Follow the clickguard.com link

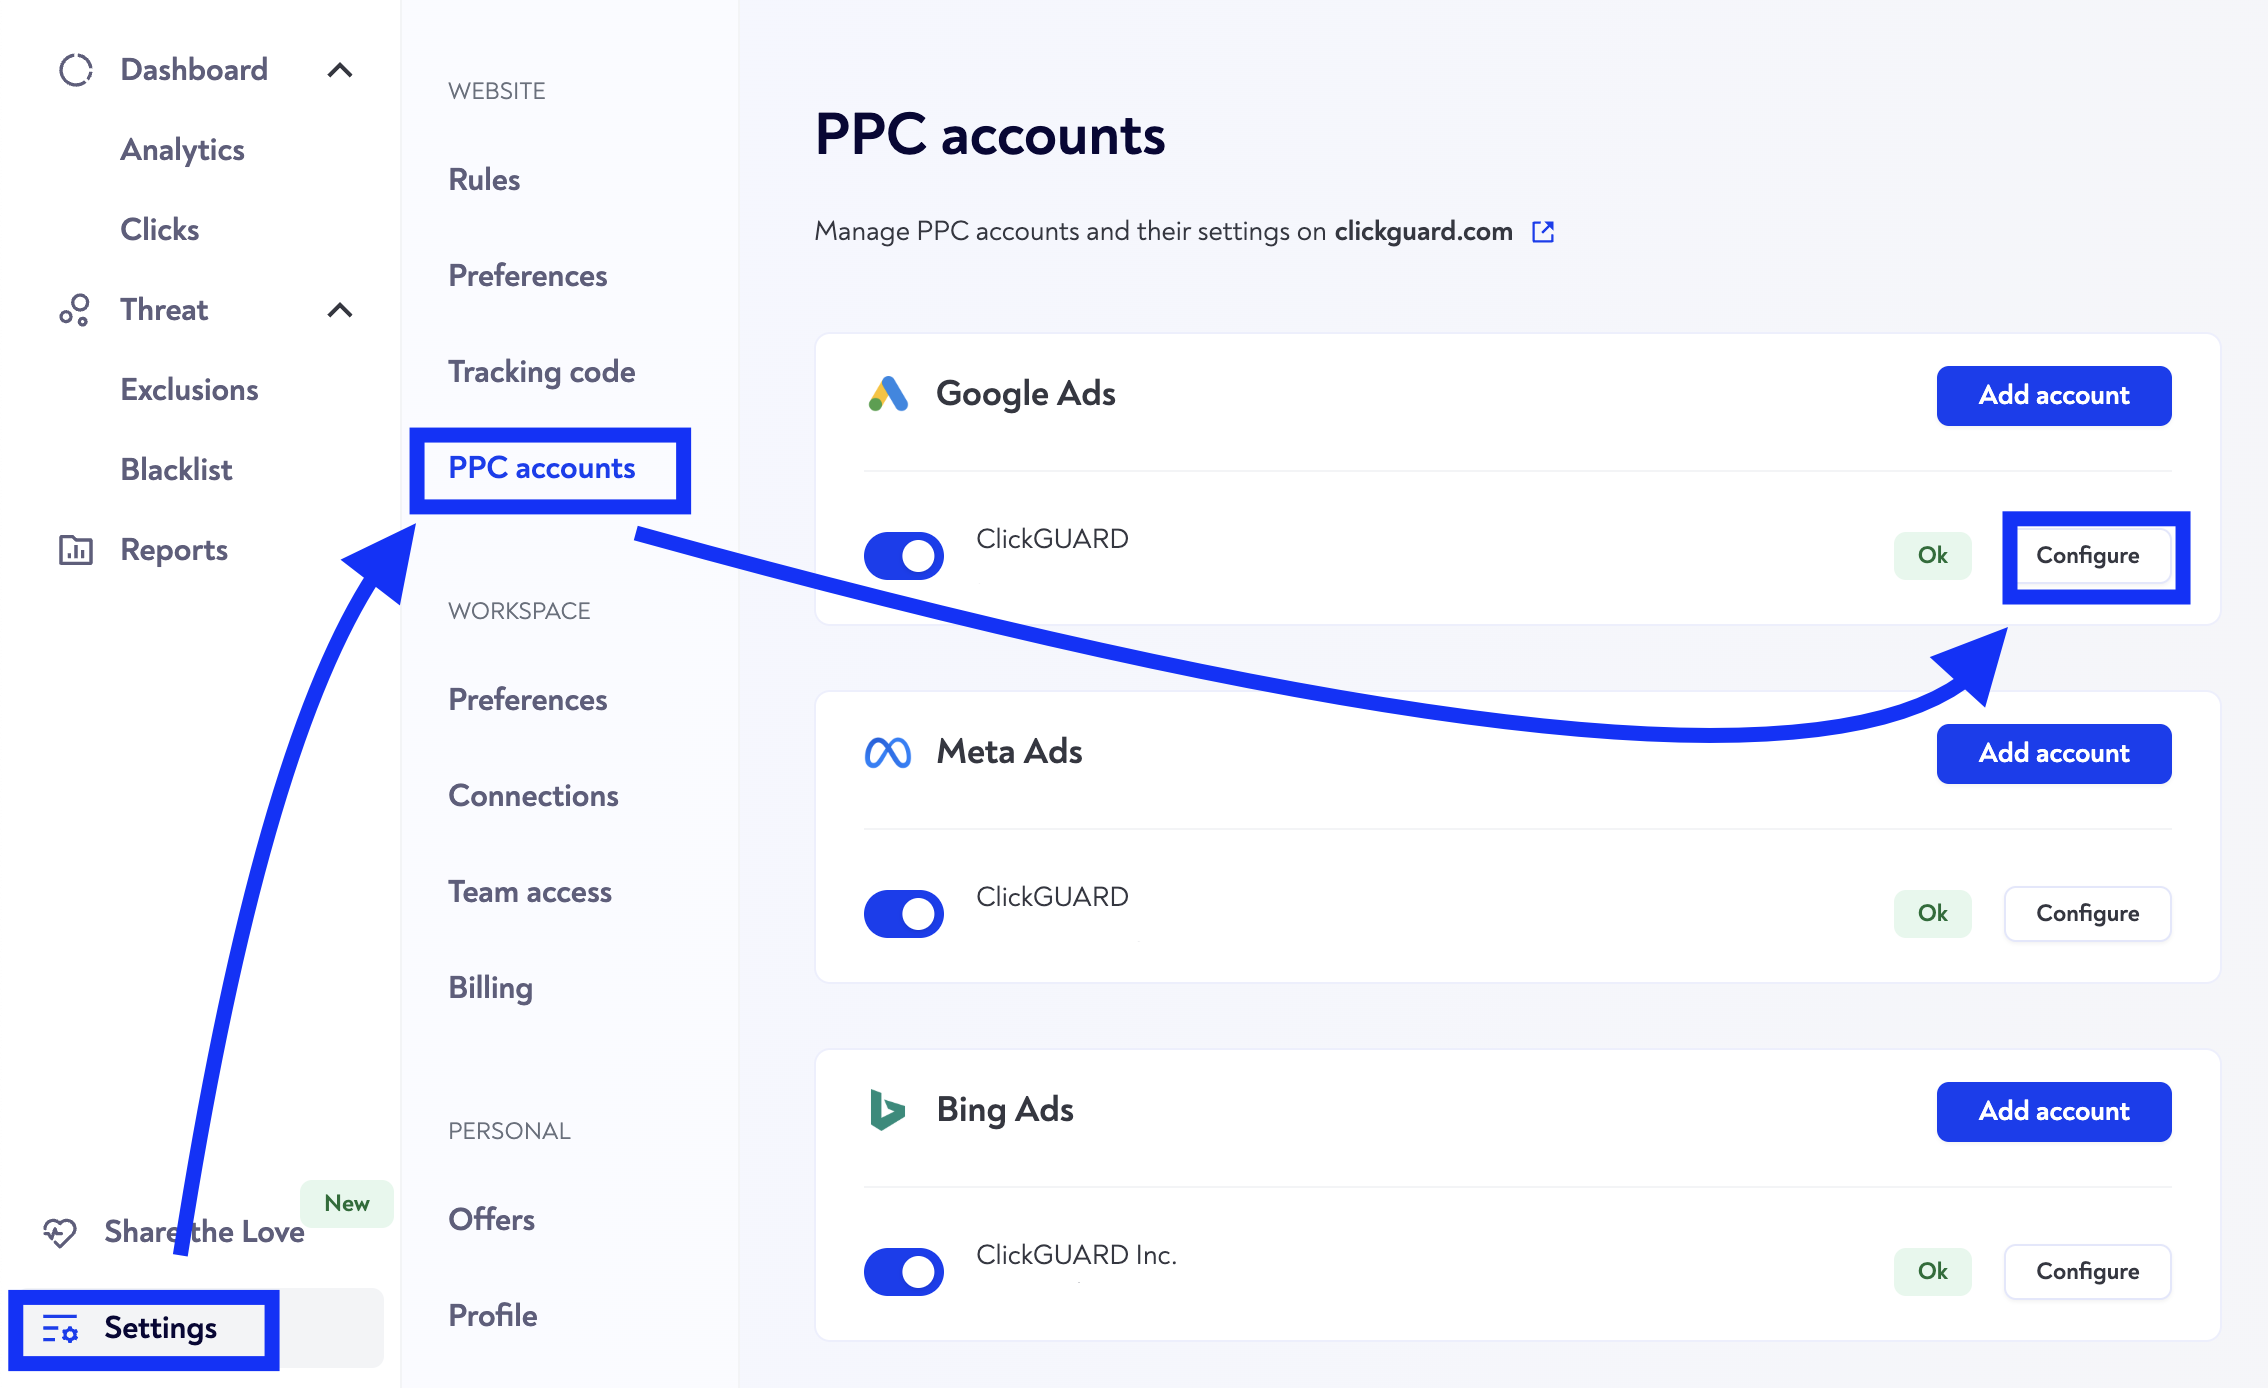point(1423,232)
